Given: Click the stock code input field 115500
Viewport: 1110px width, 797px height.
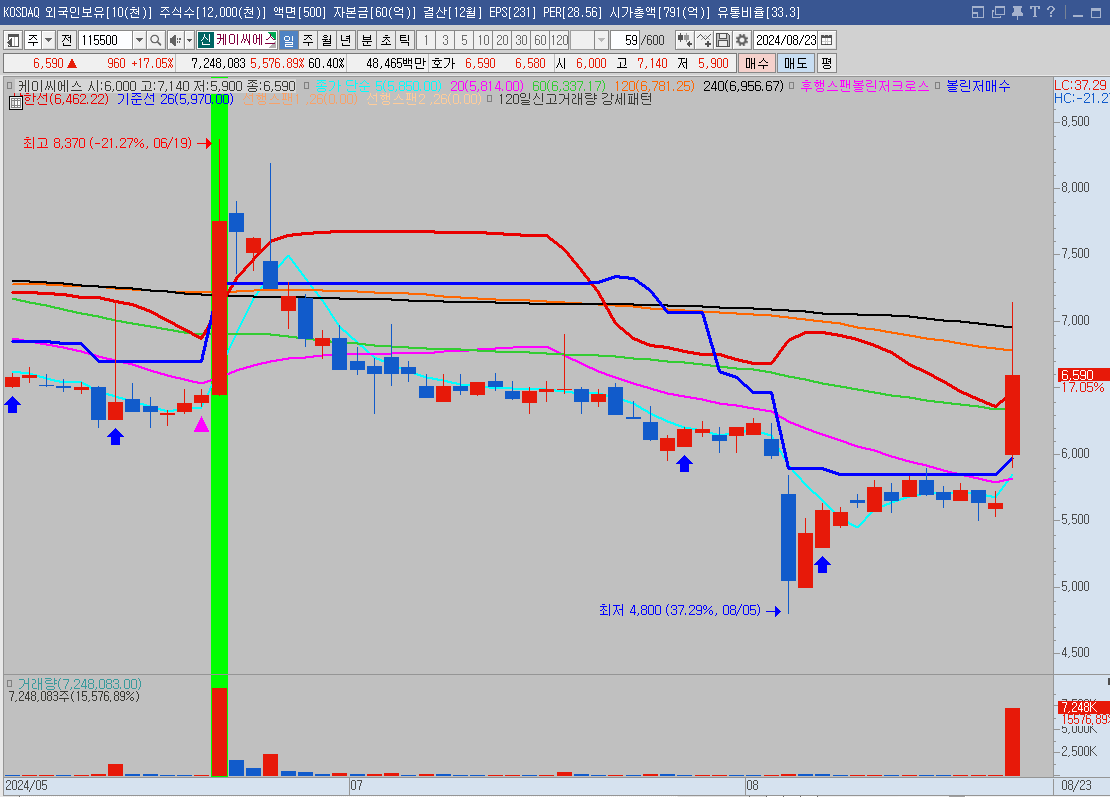Looking at the screenshot, I should (105, 40).
